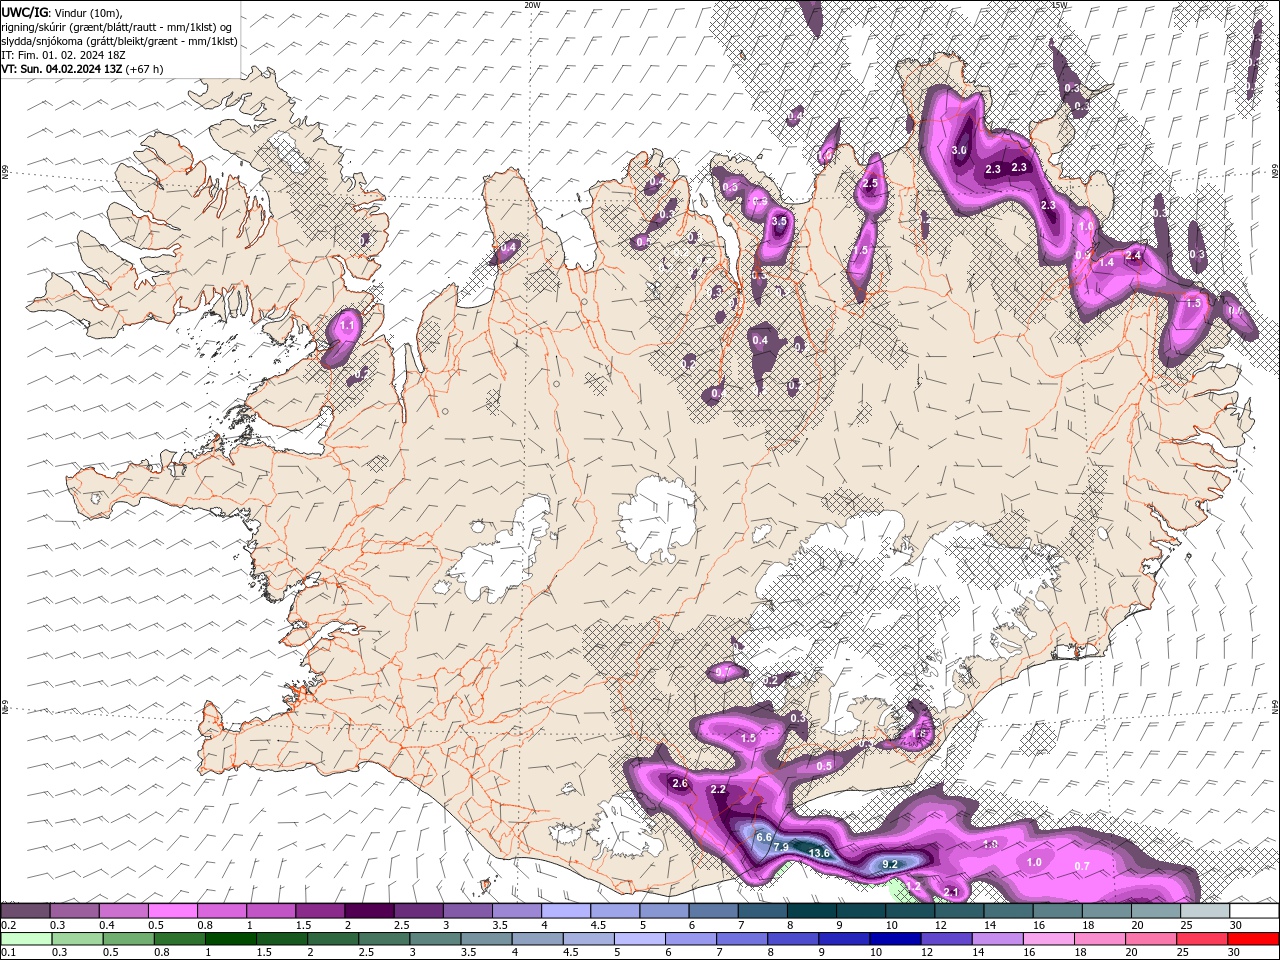The width and height of the screenshot is (1280, 960).
Task: Click the lower rain scale swatch labelled 5
Action: point(640,939)
